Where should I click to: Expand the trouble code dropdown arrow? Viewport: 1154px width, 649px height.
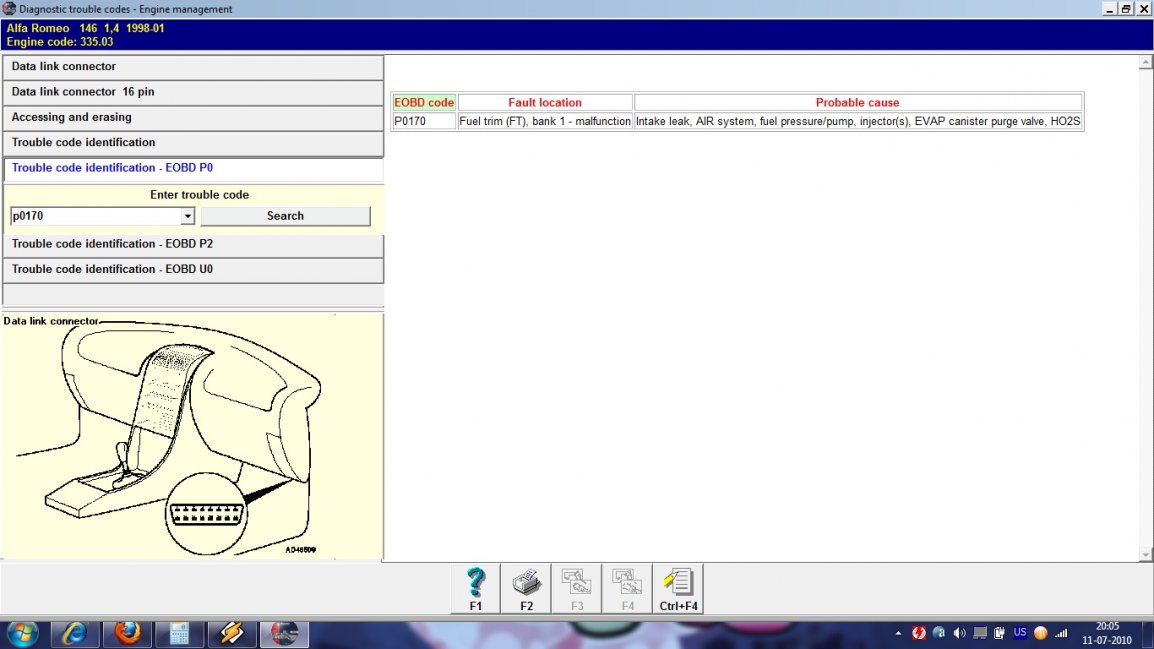point(187,216)
